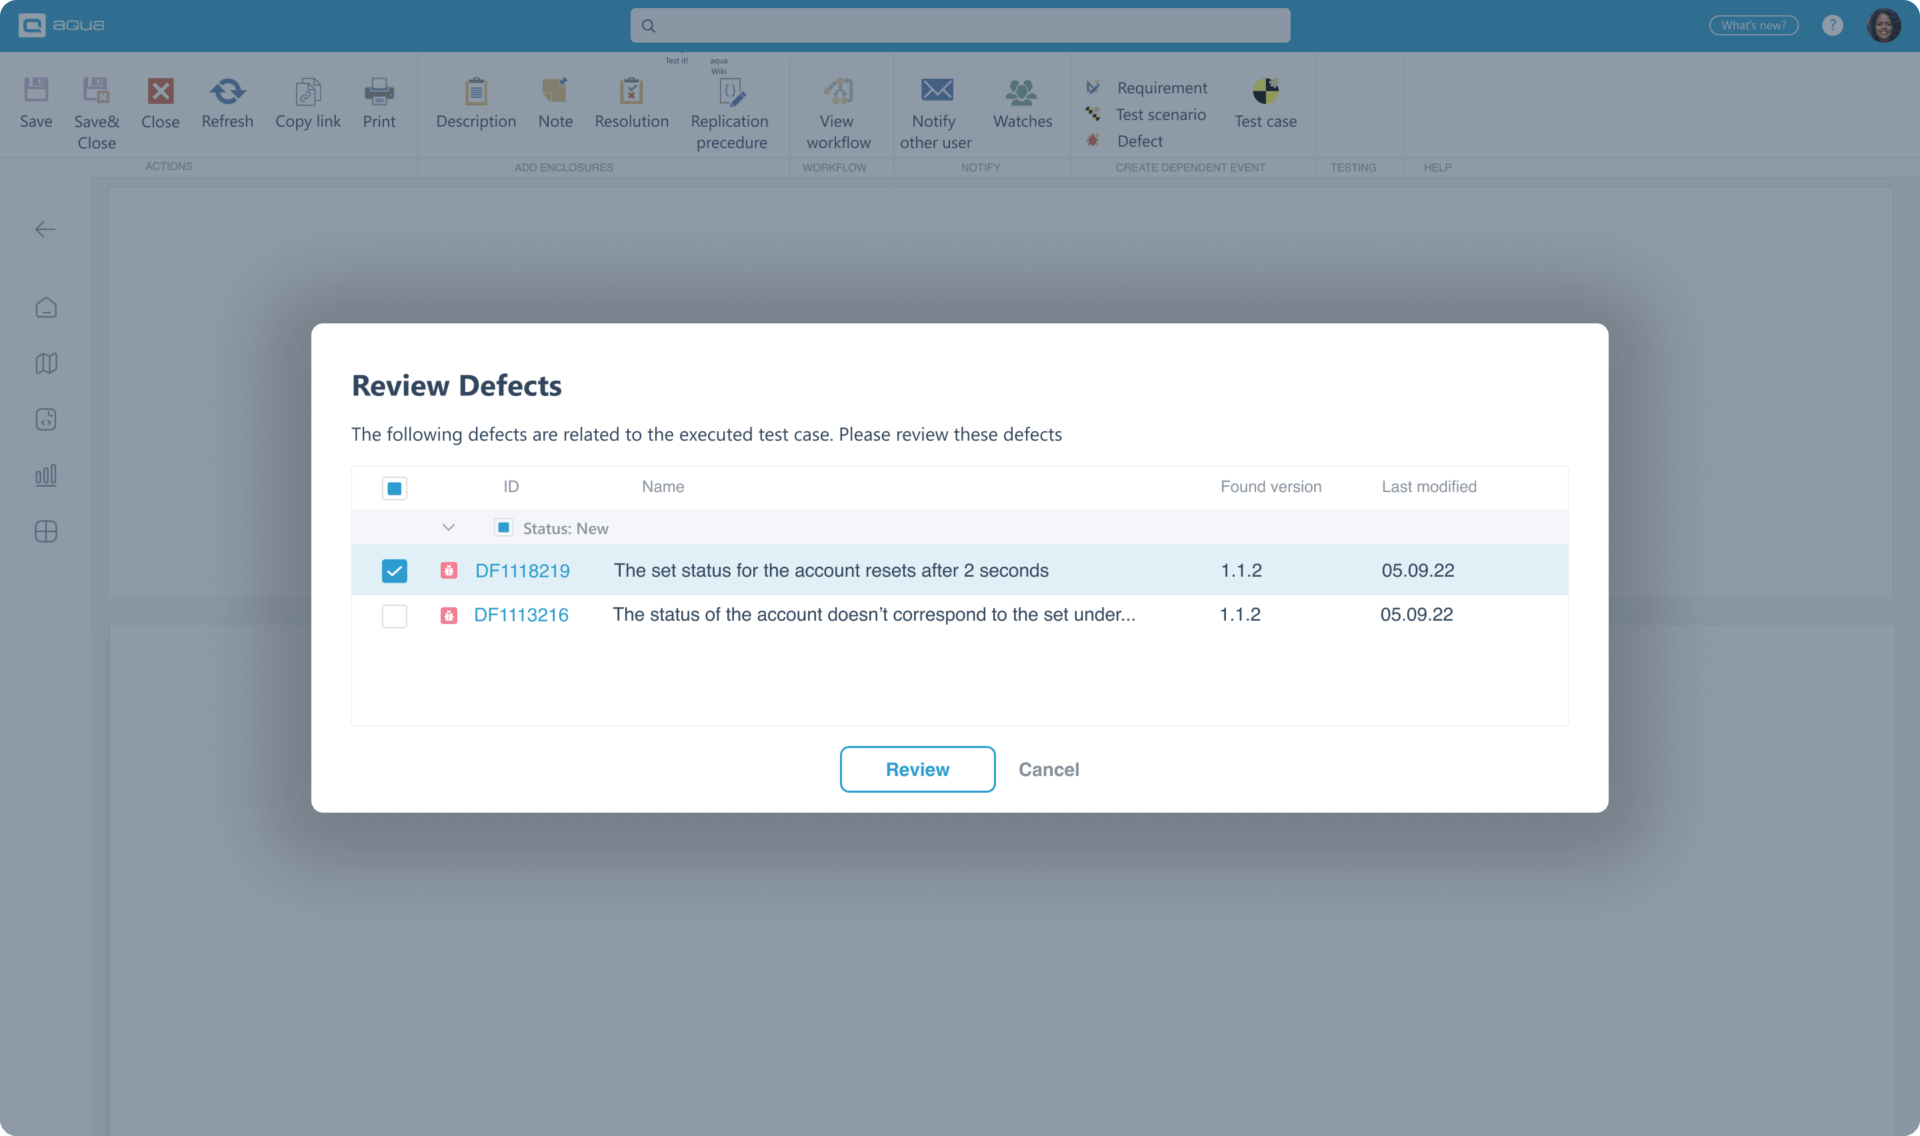Image resolution: width=1920 pixels, height=1136 pixels.
Task: Select the Copy link tool
Action: click(x=308, y=105)
